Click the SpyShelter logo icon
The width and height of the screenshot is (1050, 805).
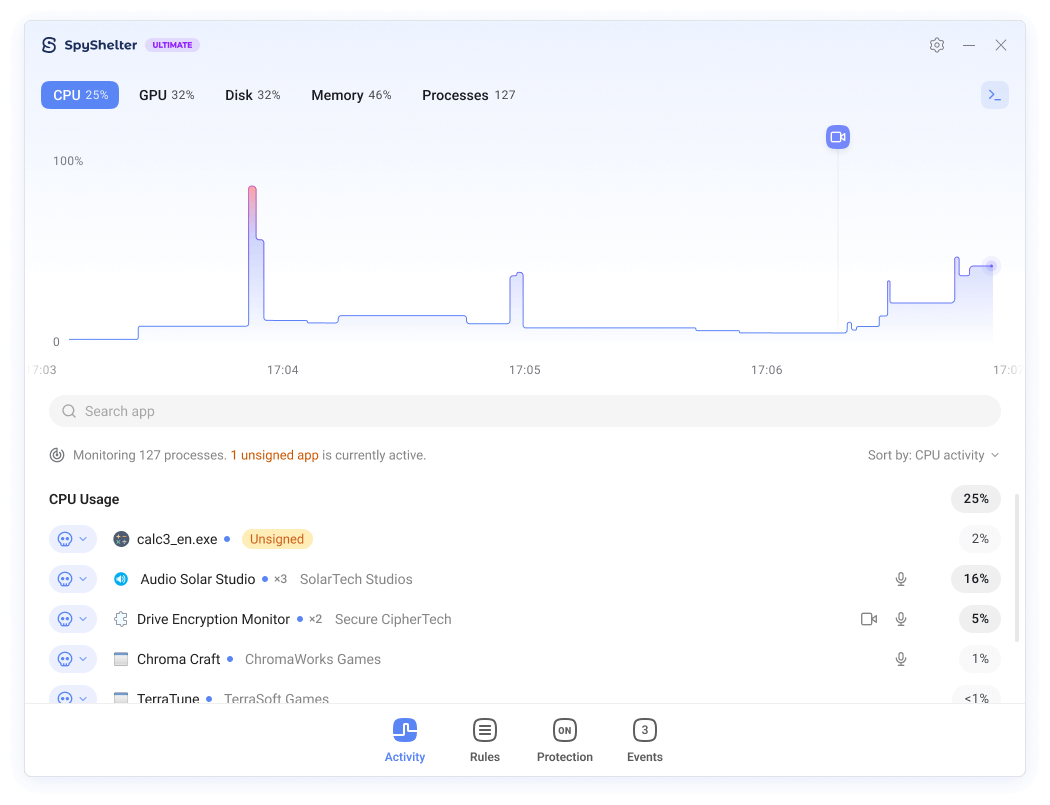(x=49, y=45)
